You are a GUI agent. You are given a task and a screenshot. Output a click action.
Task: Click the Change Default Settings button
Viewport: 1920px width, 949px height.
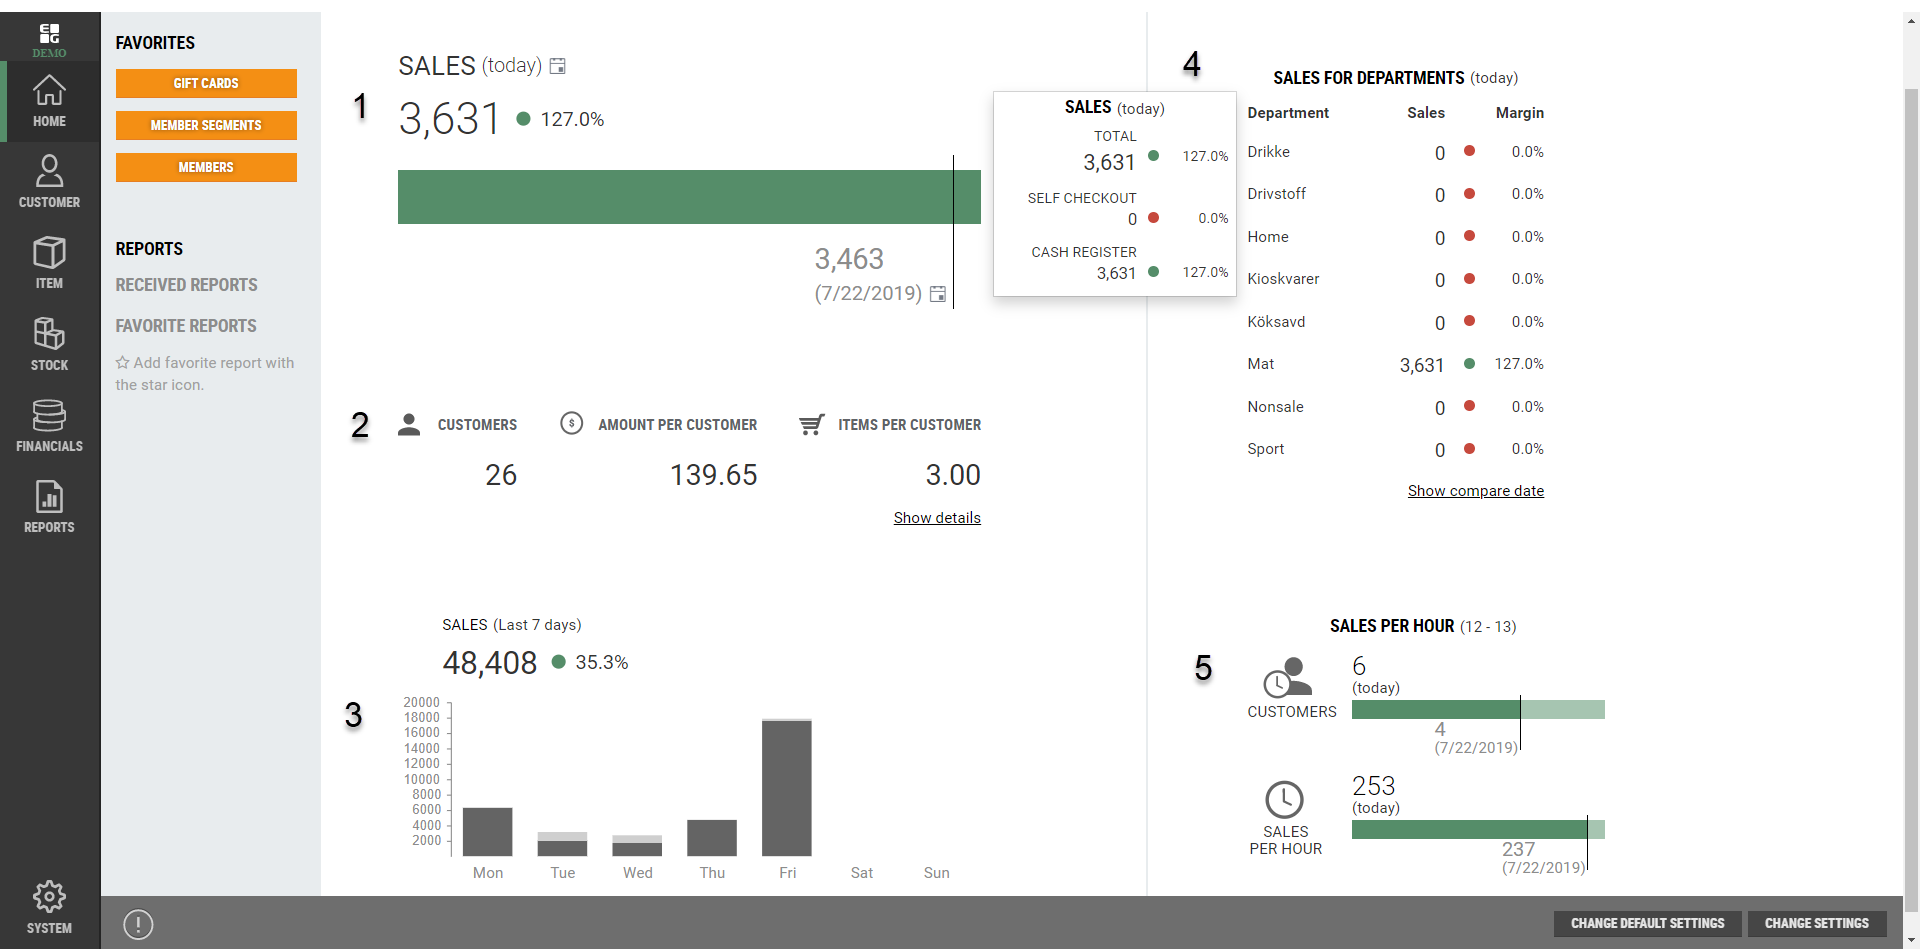[x=1647, y=923]
